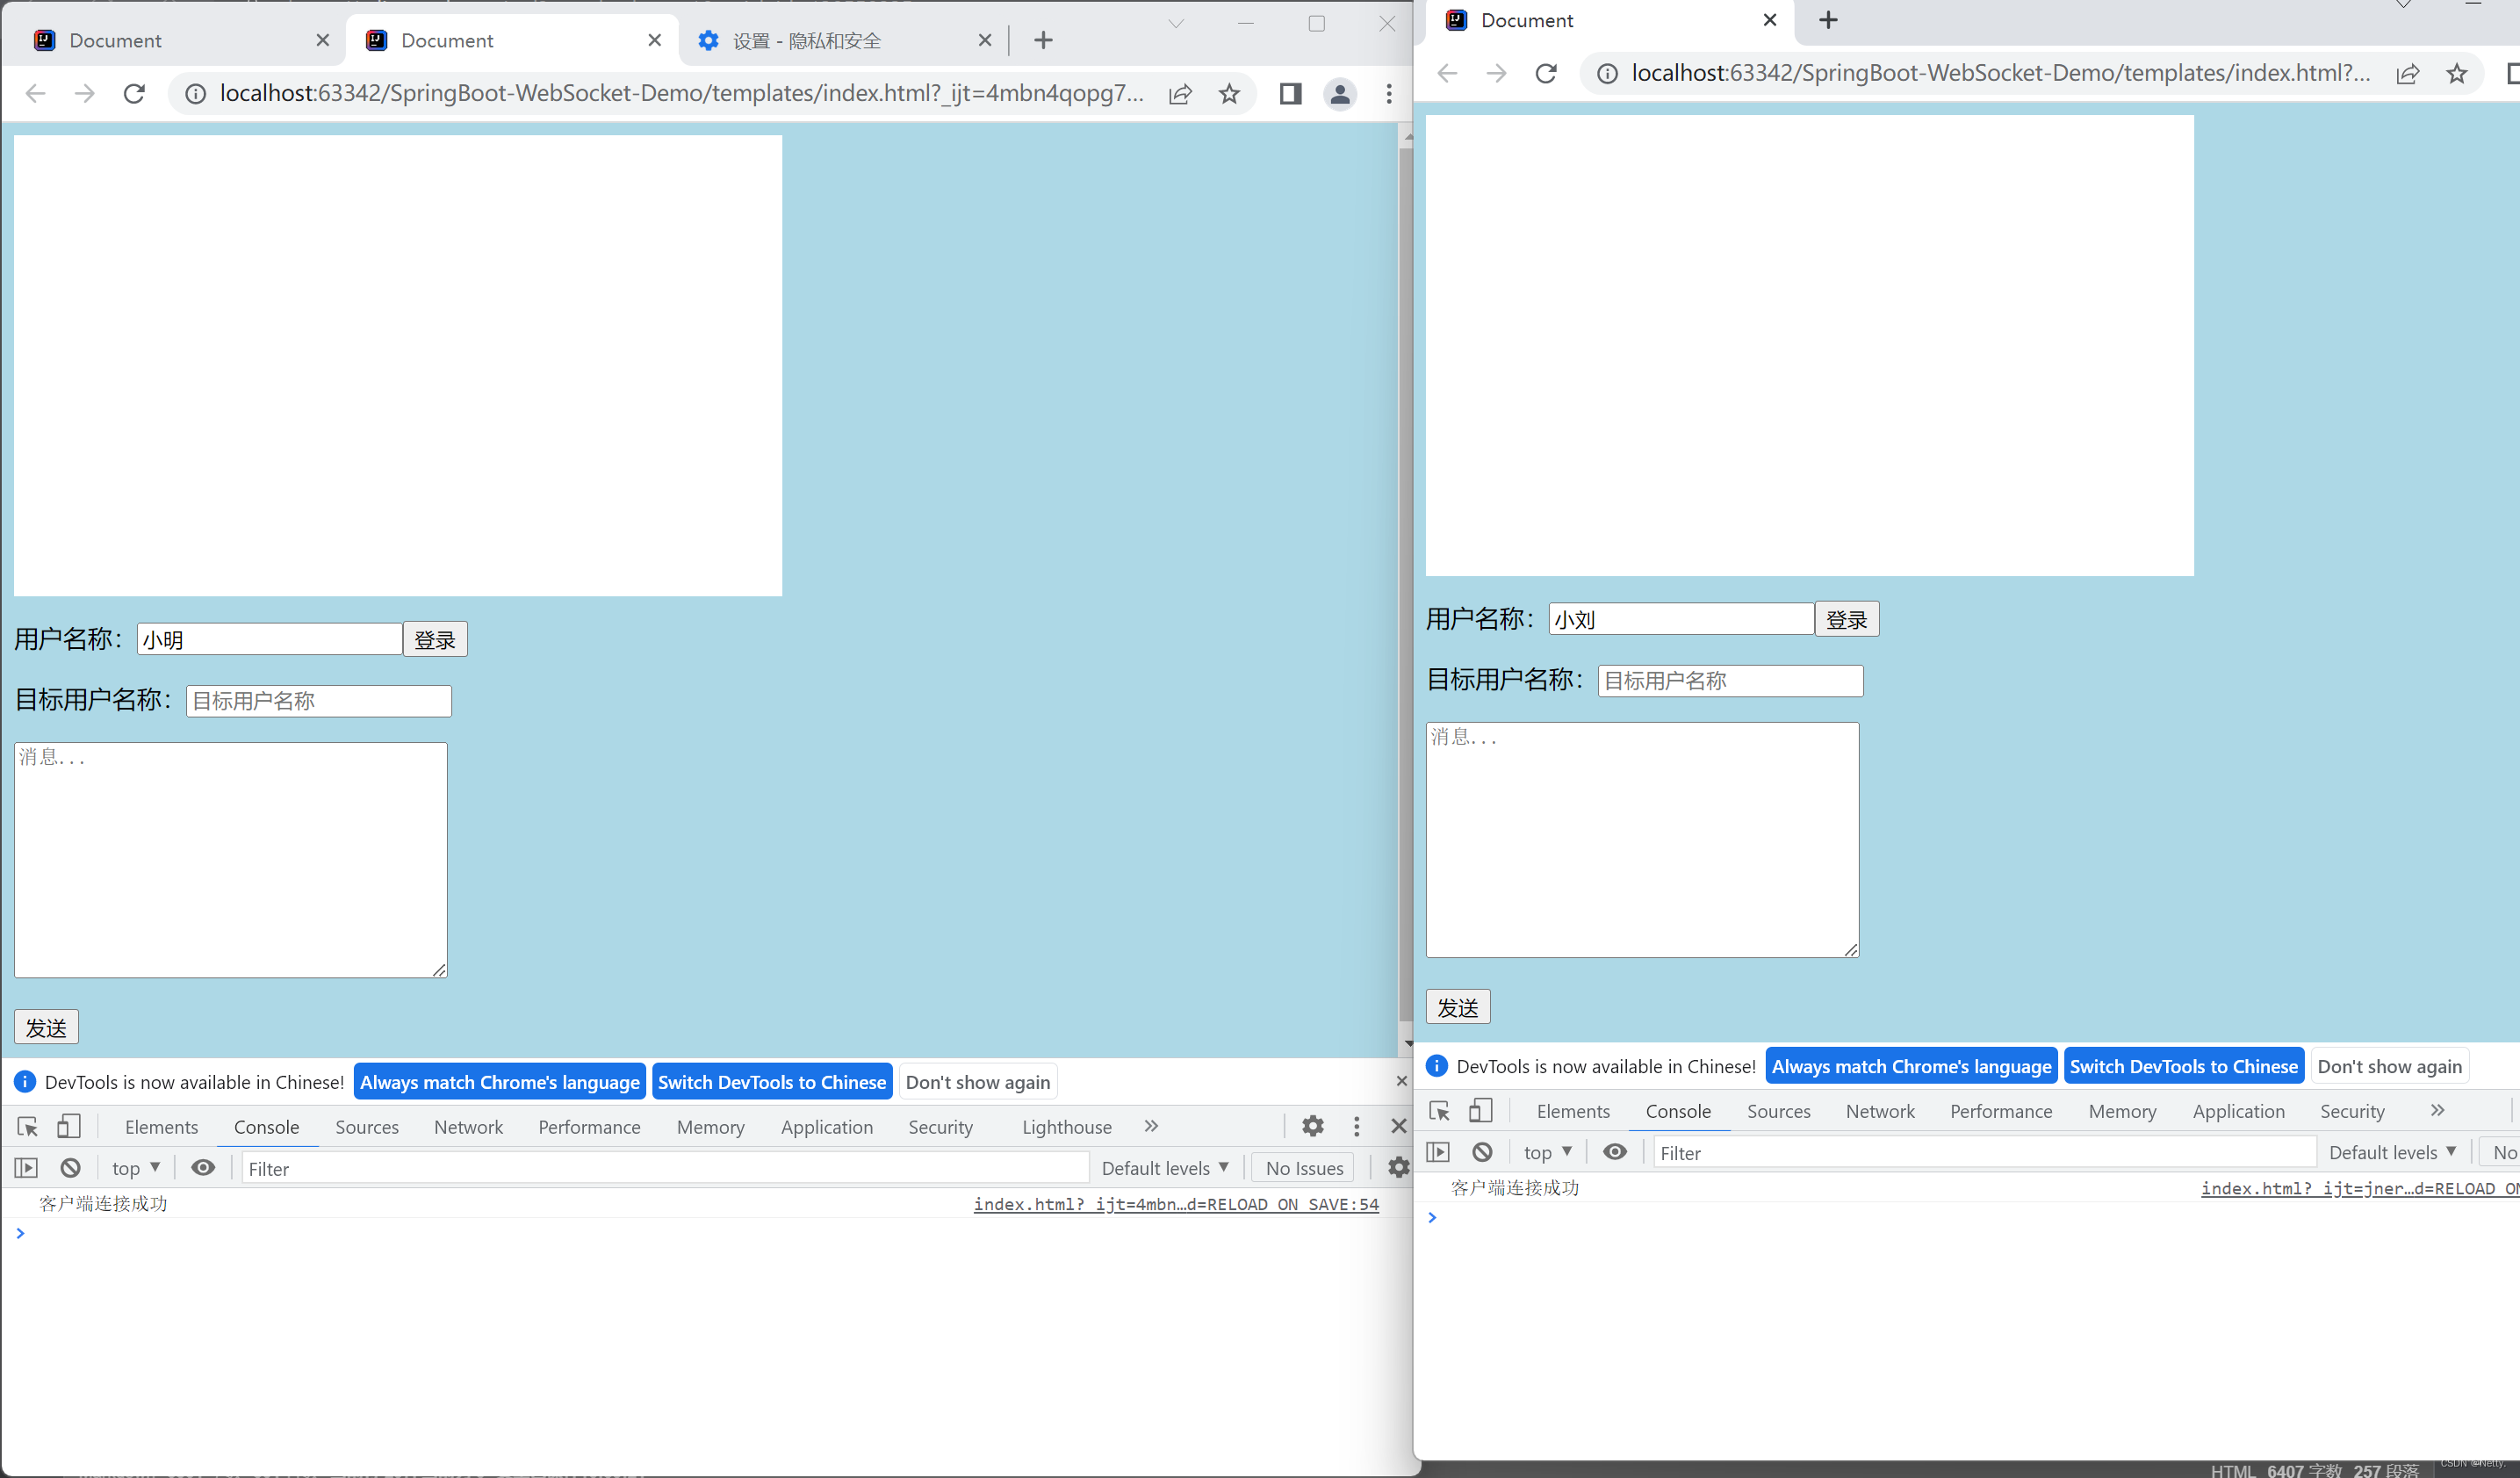Open tab search chevron in left window

pos(1176,24)
